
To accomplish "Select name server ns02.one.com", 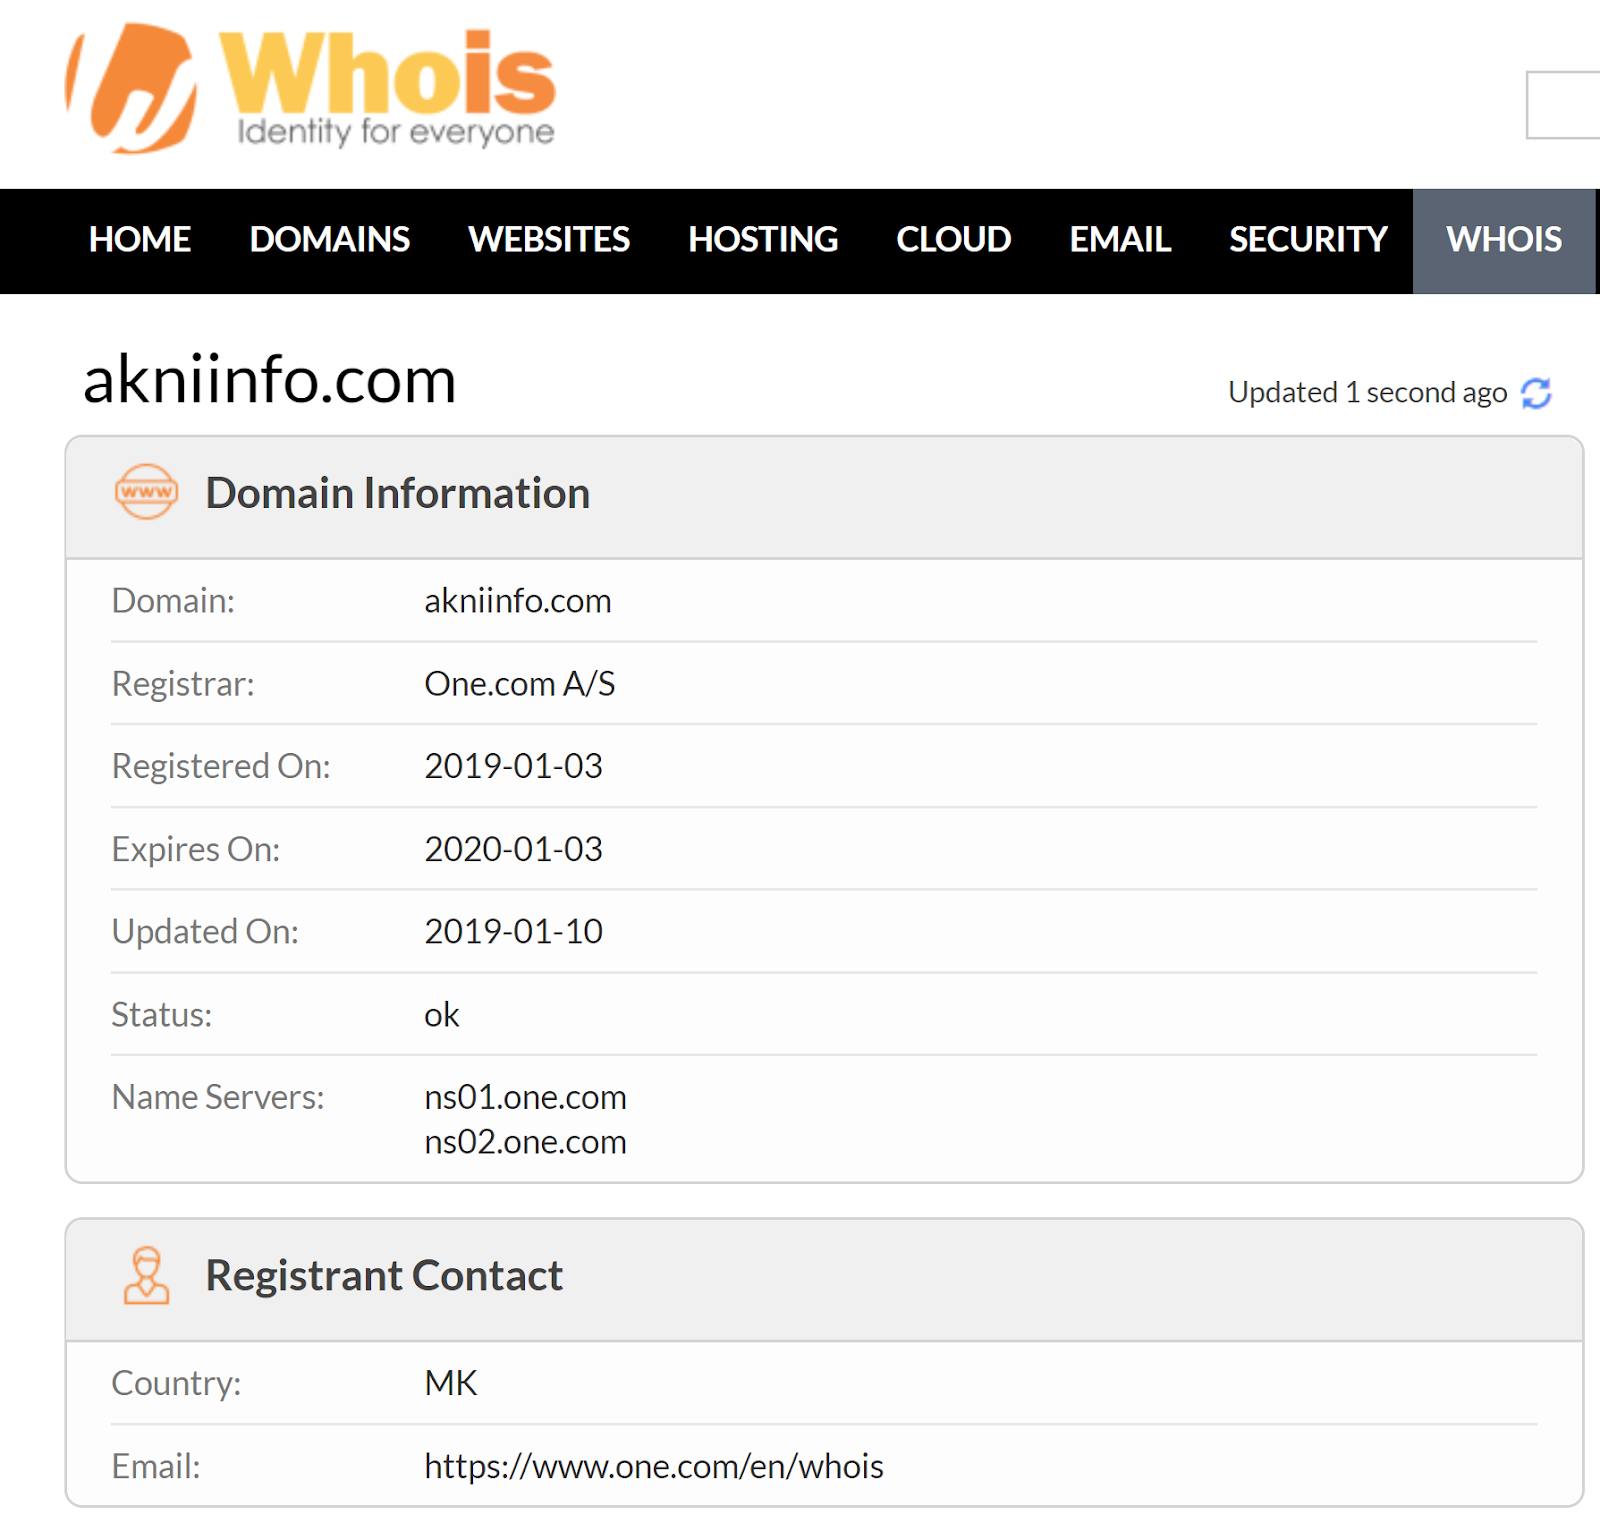I will (526, 1142).
